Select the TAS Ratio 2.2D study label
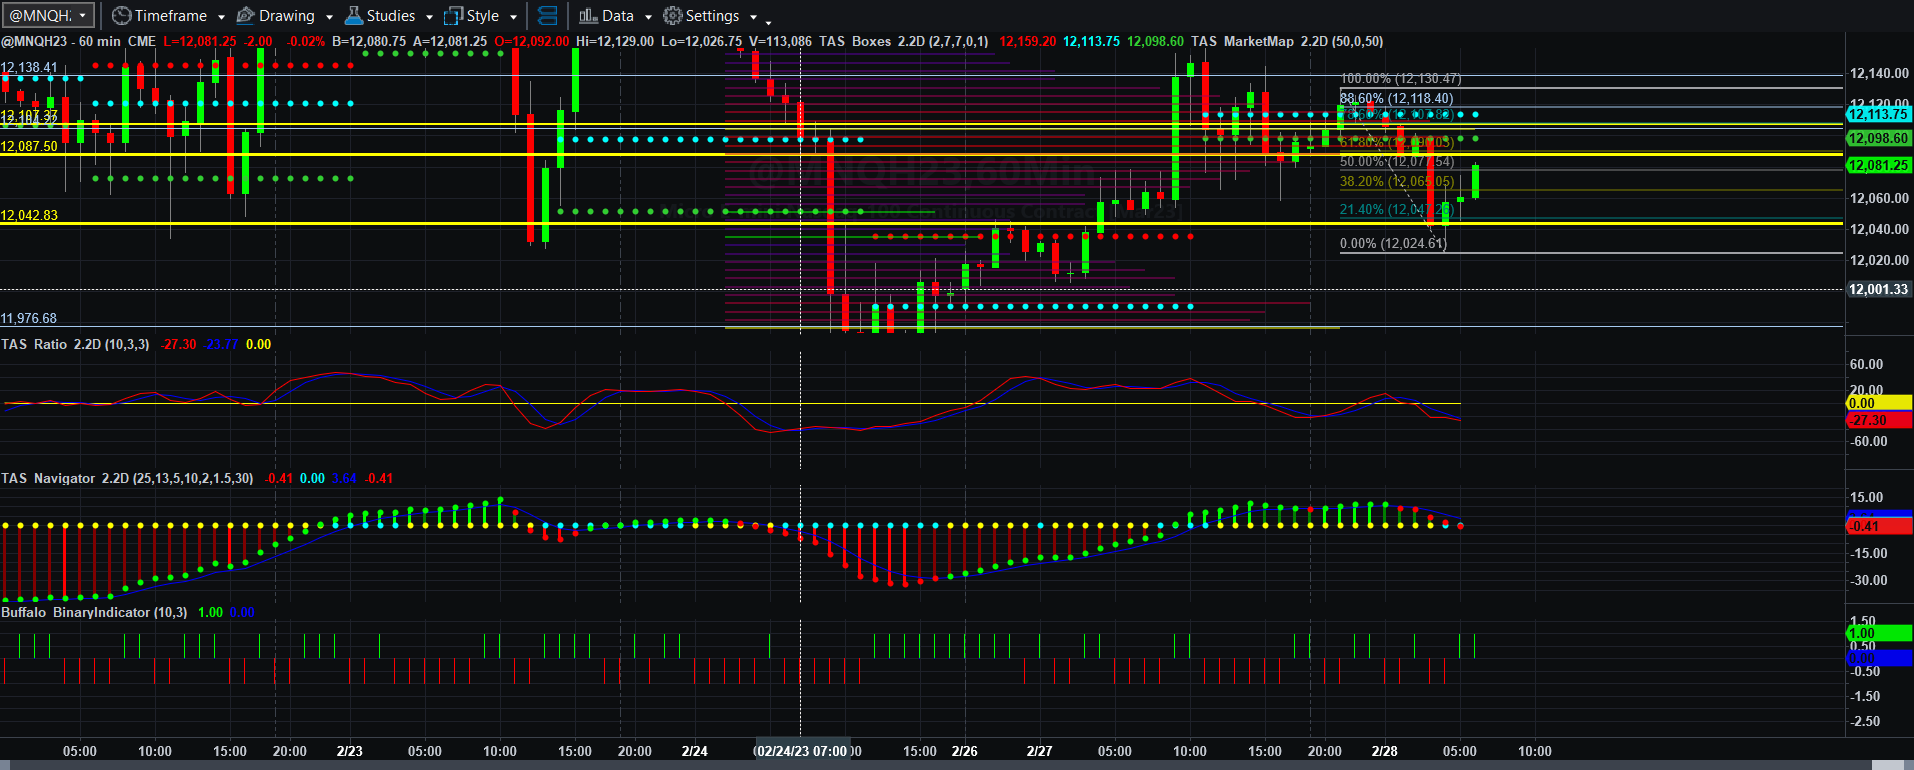The image size is (1914, 770). coord(75,344)
